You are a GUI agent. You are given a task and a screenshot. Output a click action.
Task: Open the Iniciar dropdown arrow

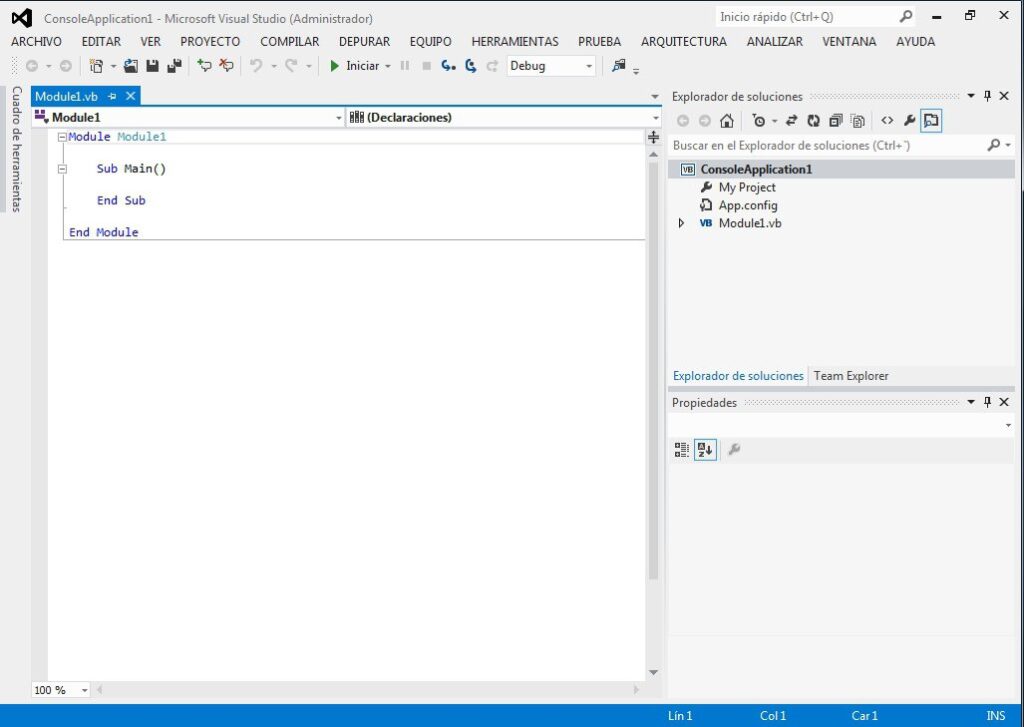(387, 66)
